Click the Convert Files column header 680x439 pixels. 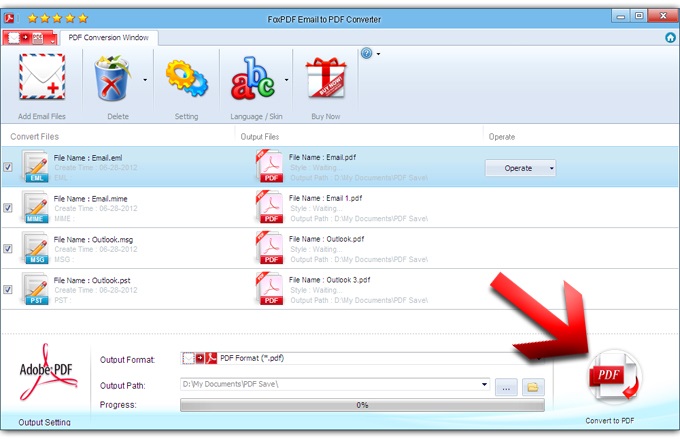click(x=35, y=137)
